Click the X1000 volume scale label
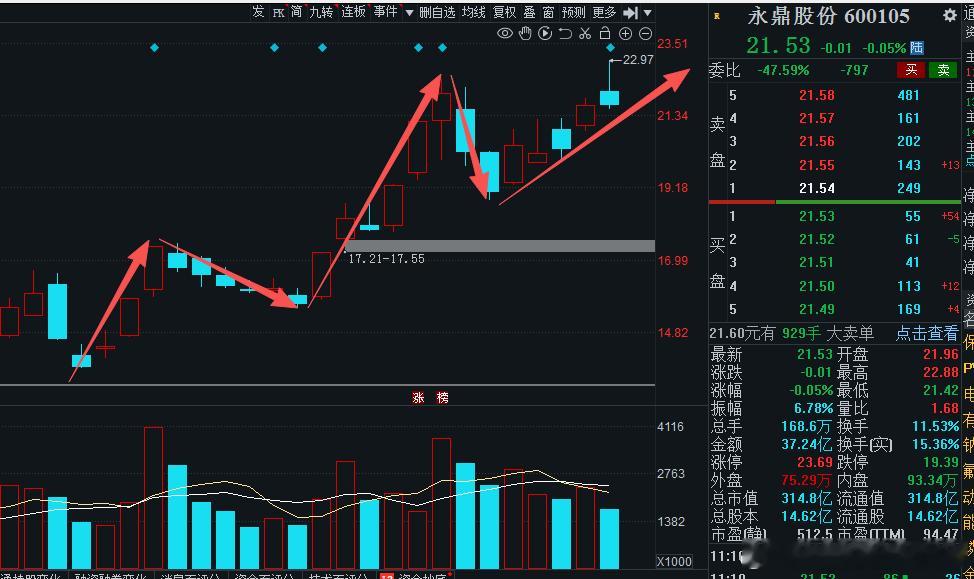Image resolution: width=974 pixels, height=579 pixels. (675, 562)
